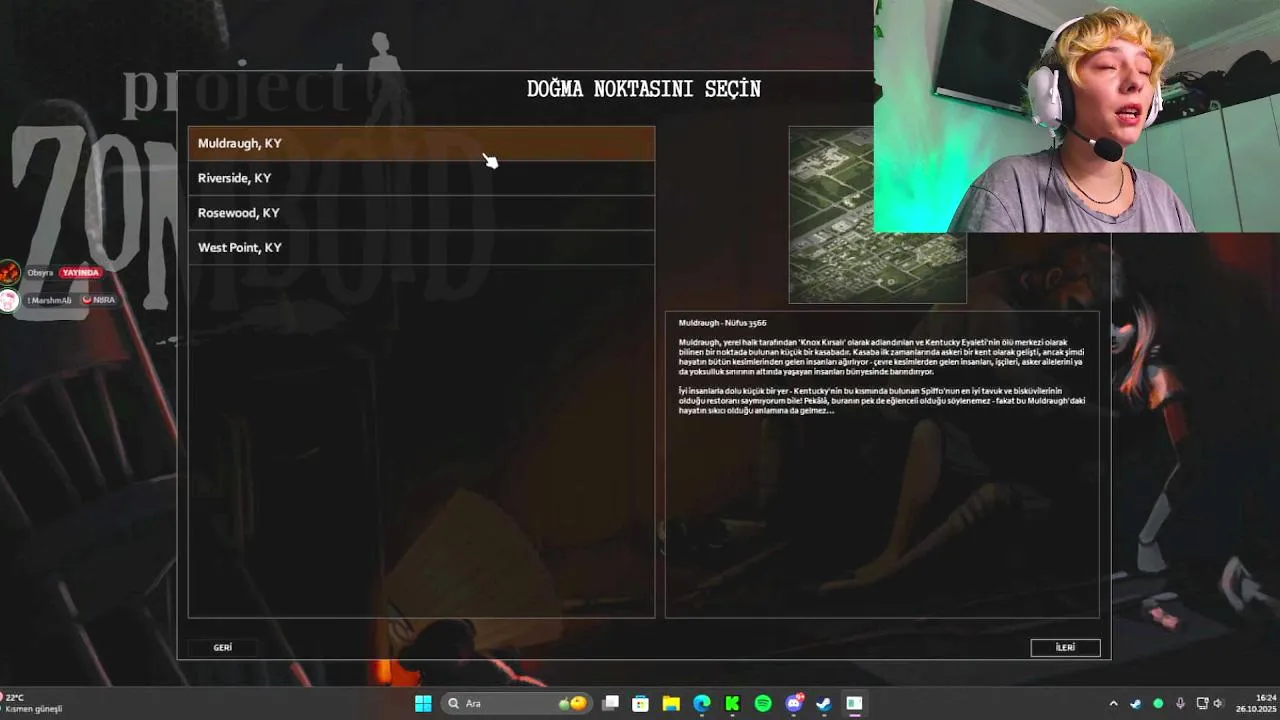Click the DOĞMA NOKTASINI SEÇİN title
Screen dimensions: 1280x720
[x=644, y=89]
